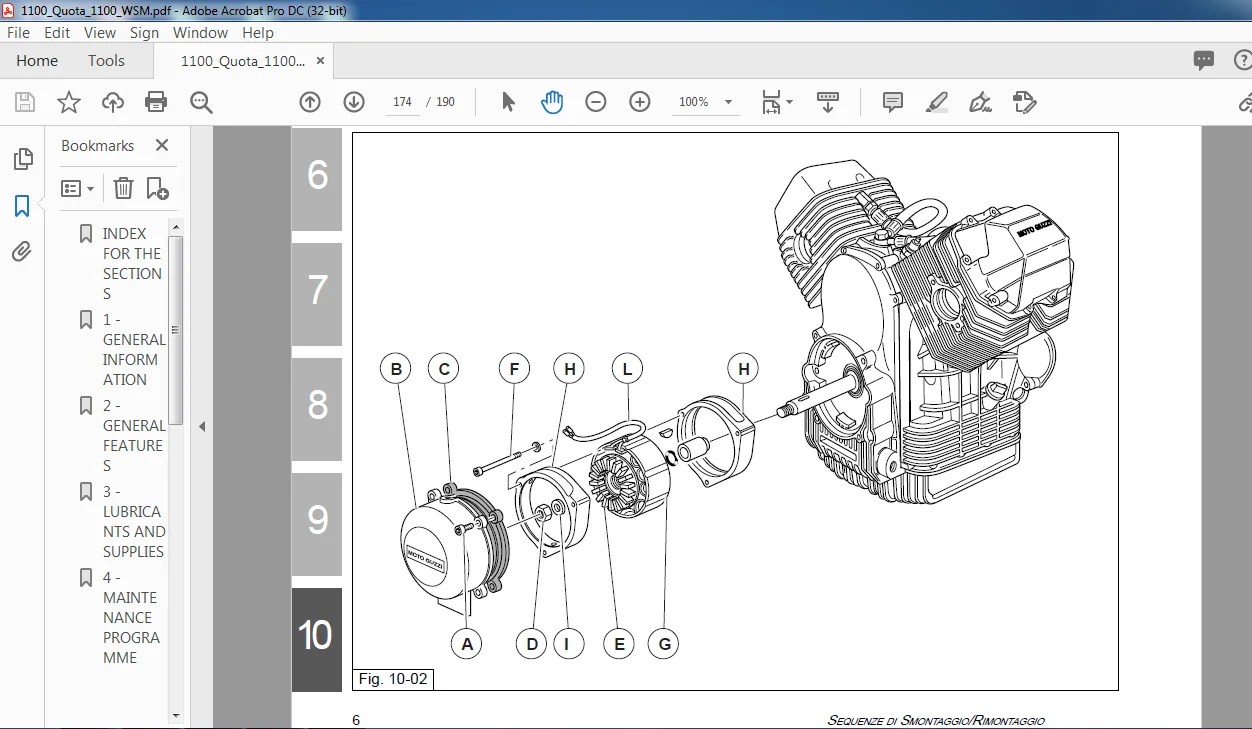Open the fit page options icon
Screen dimensions: 1252x729
(x=777, y=102)
